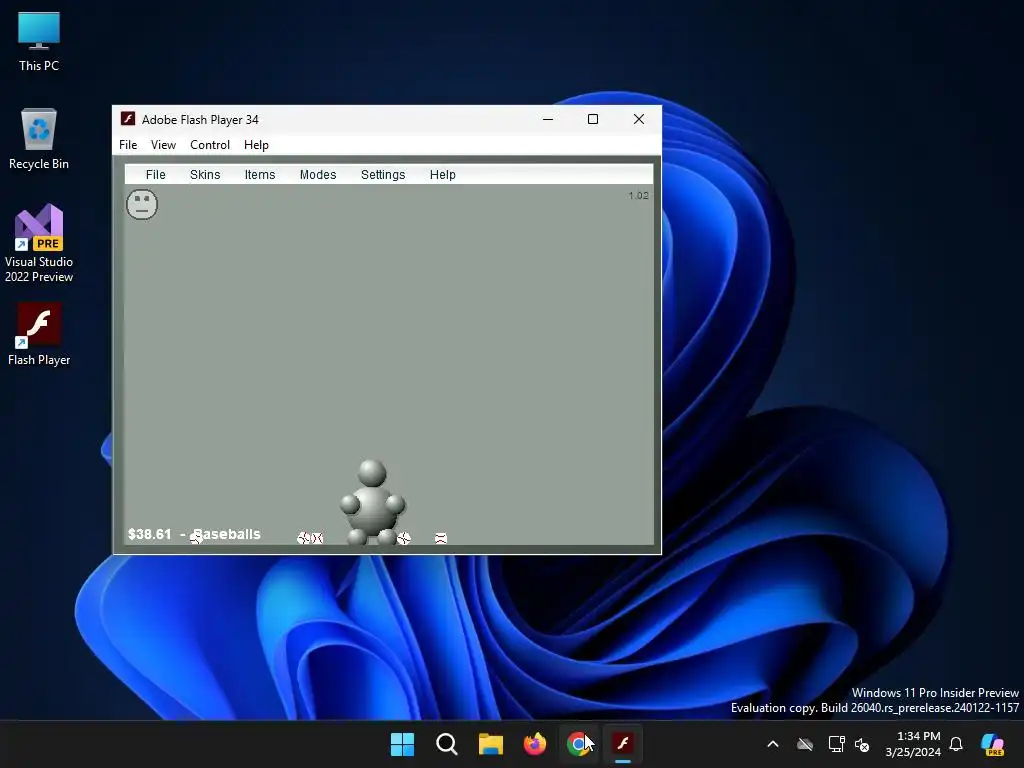Select This PC desktop icon
Screen dimensions: 1024x768
pos(39,41)
